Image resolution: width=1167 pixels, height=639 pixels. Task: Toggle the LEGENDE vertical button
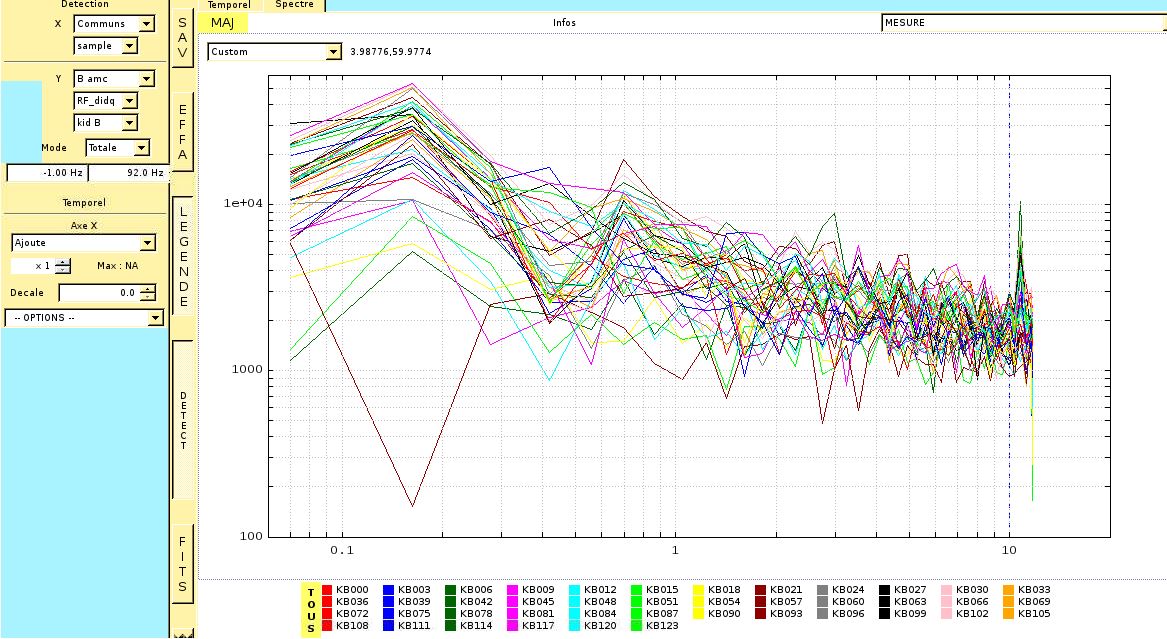182,254
